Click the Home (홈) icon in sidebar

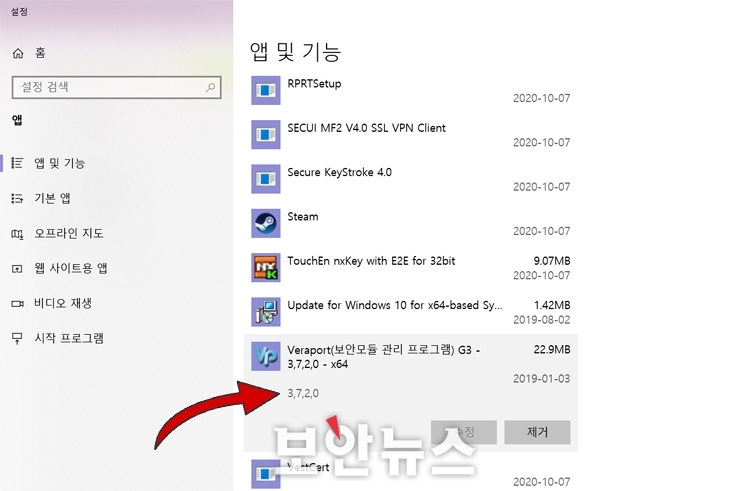click(x=18, y=53)
